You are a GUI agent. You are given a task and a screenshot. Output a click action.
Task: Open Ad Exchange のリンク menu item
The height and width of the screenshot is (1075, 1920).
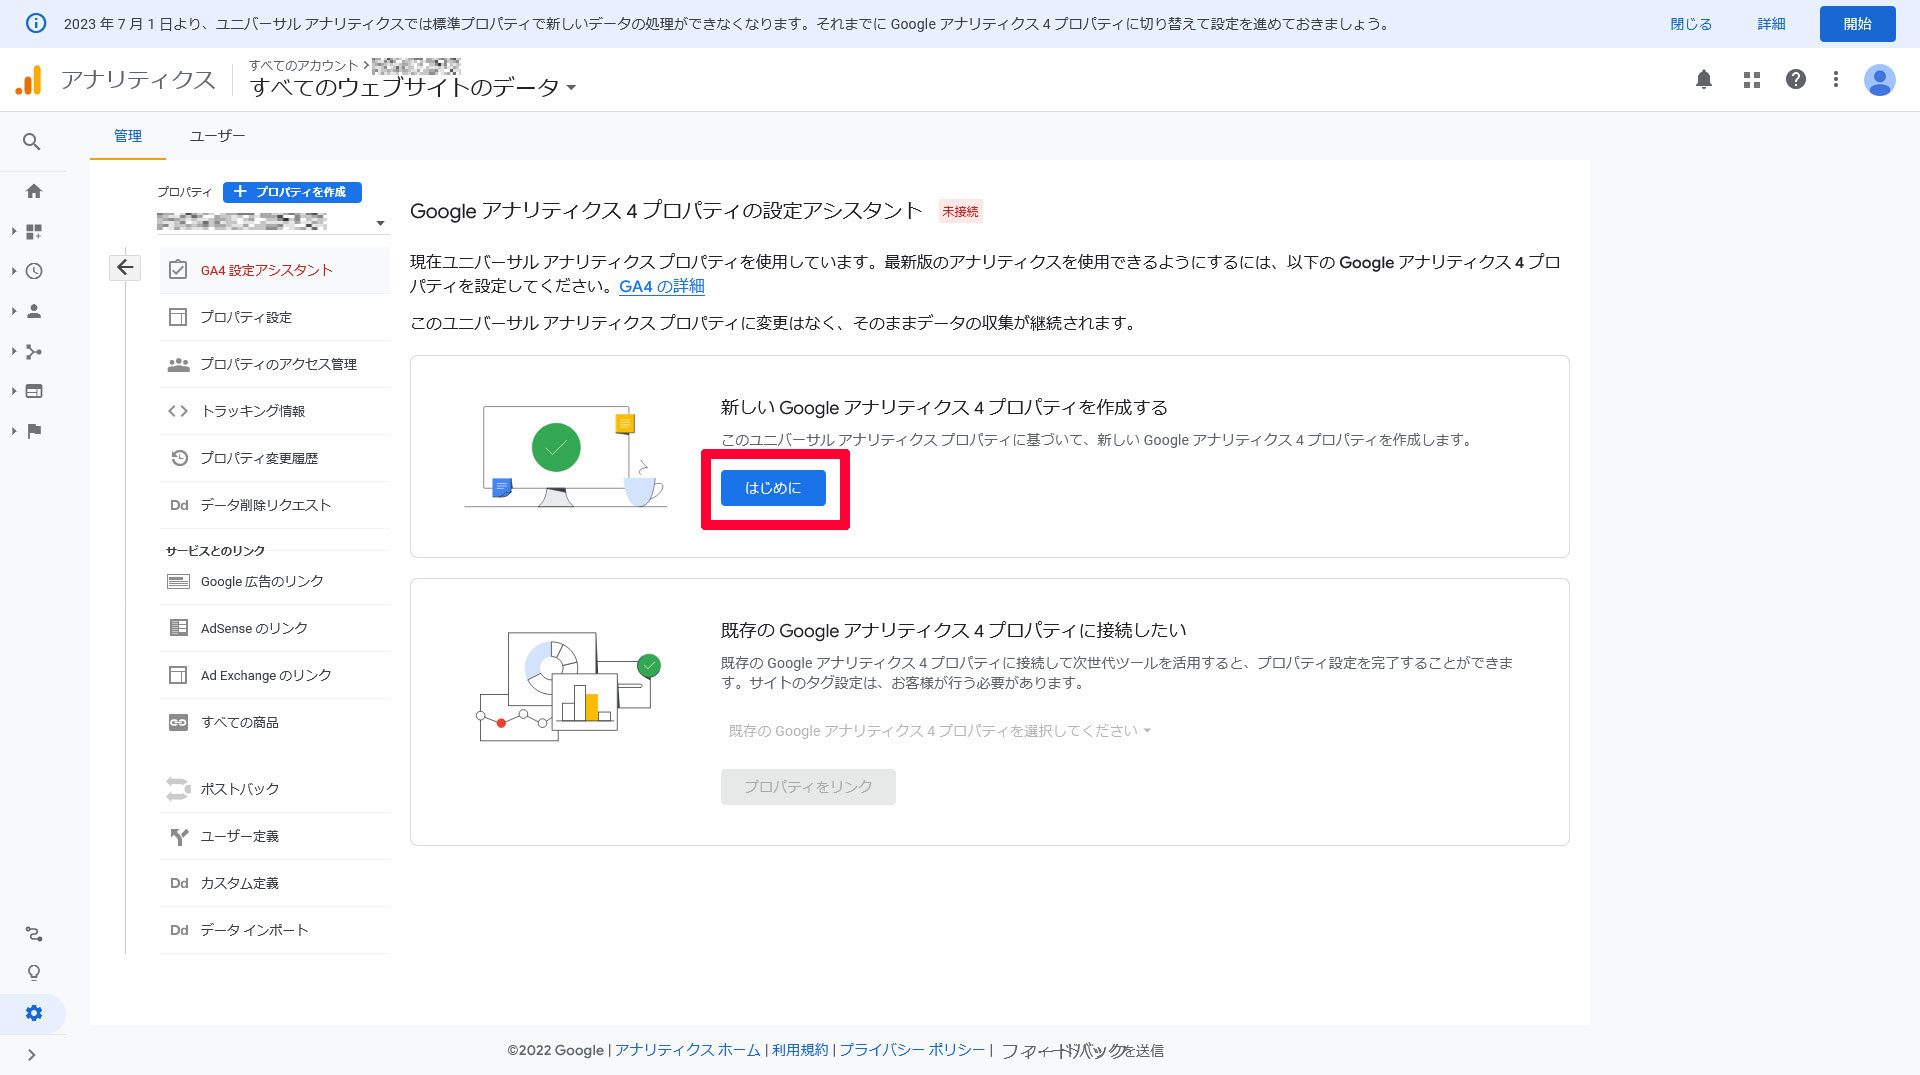click(275, 675)
